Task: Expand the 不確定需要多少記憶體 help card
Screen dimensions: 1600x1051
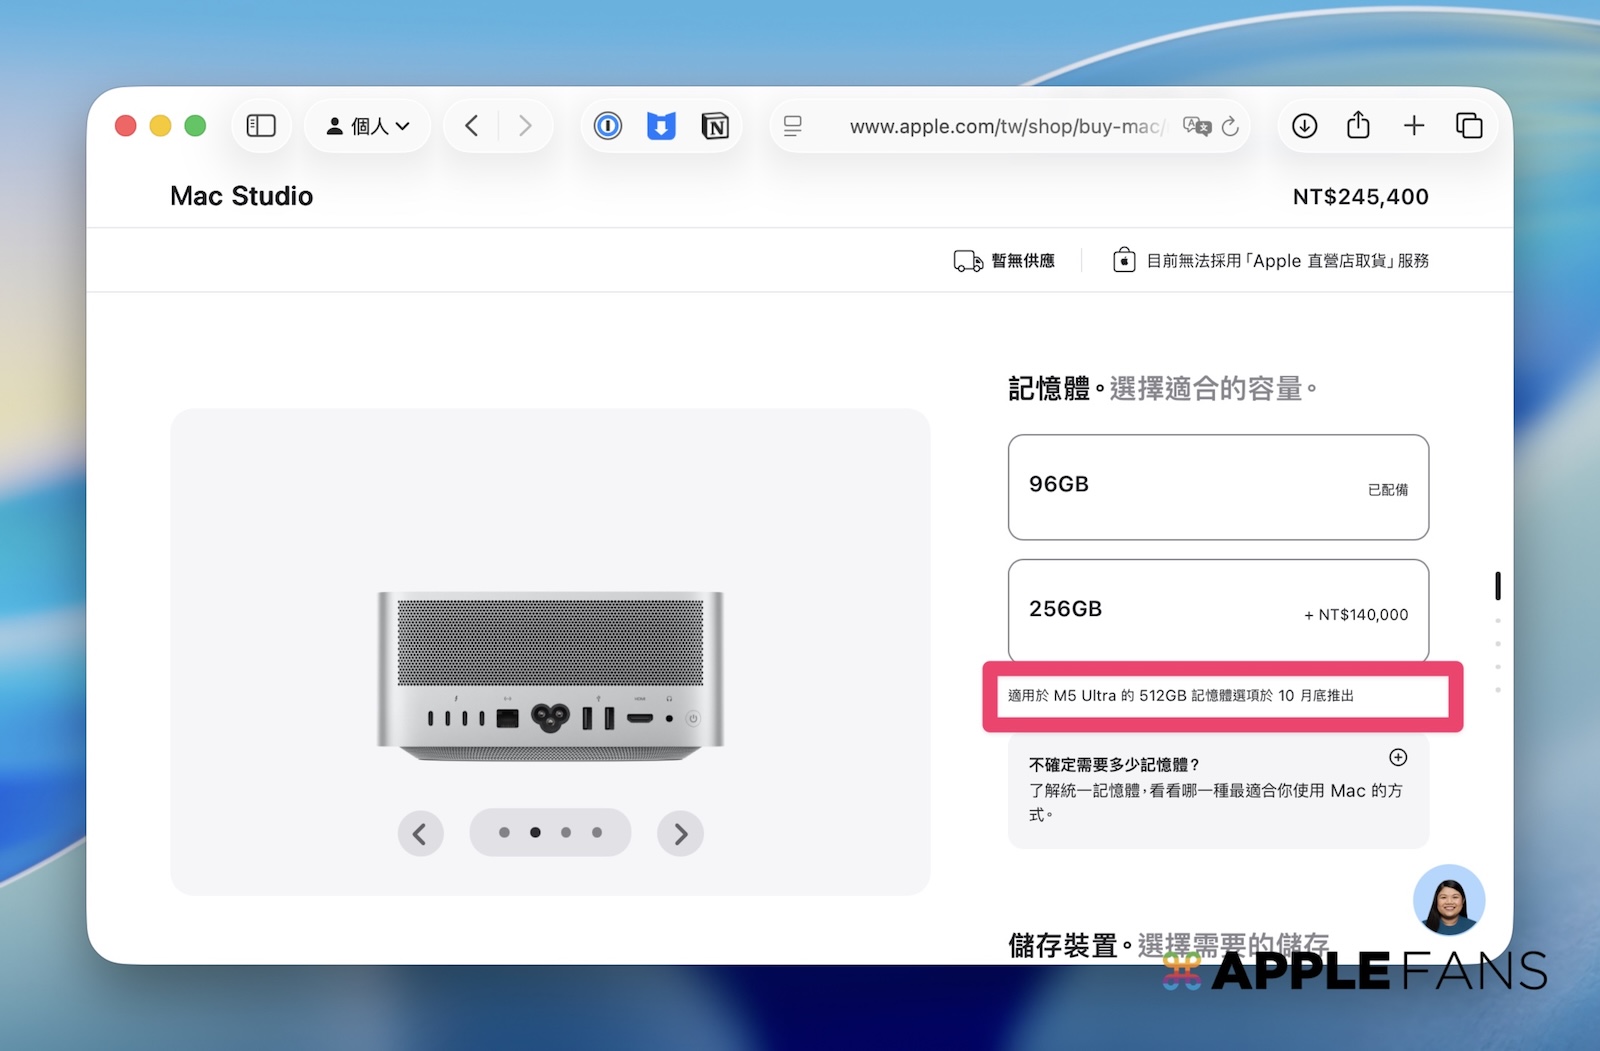Action: point(1398,757)
